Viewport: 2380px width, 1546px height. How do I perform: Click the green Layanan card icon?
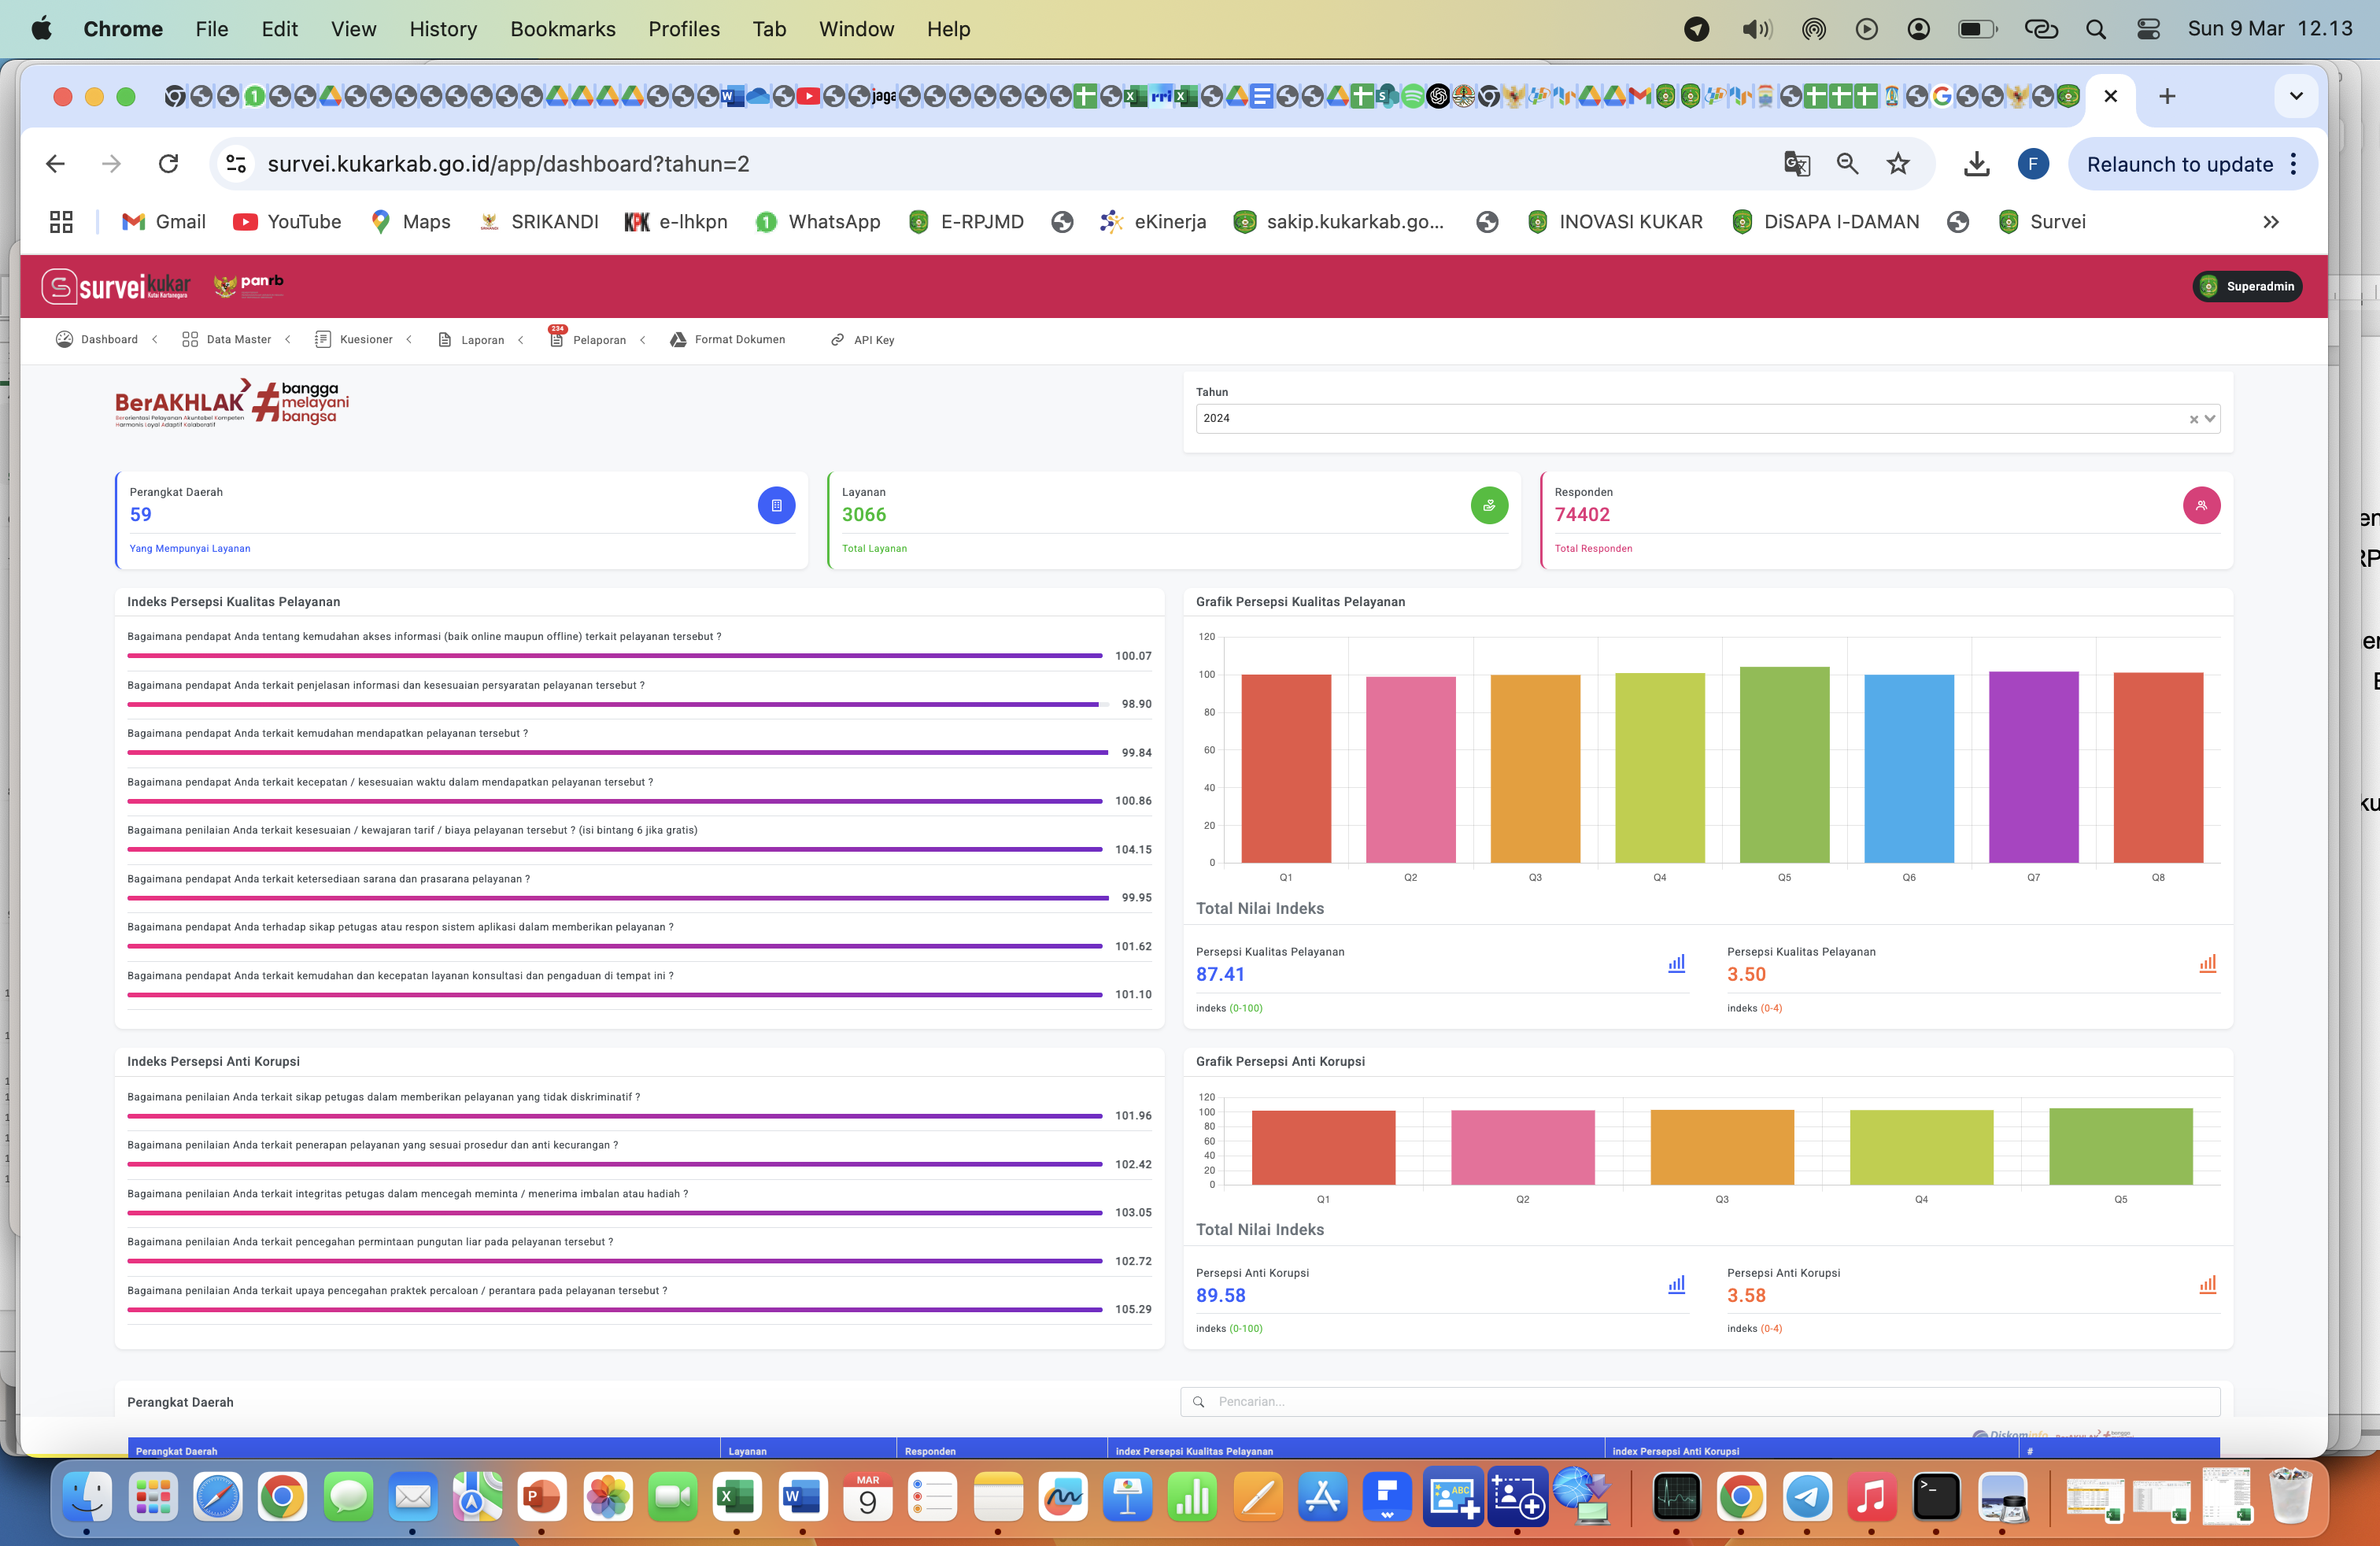1488,505
